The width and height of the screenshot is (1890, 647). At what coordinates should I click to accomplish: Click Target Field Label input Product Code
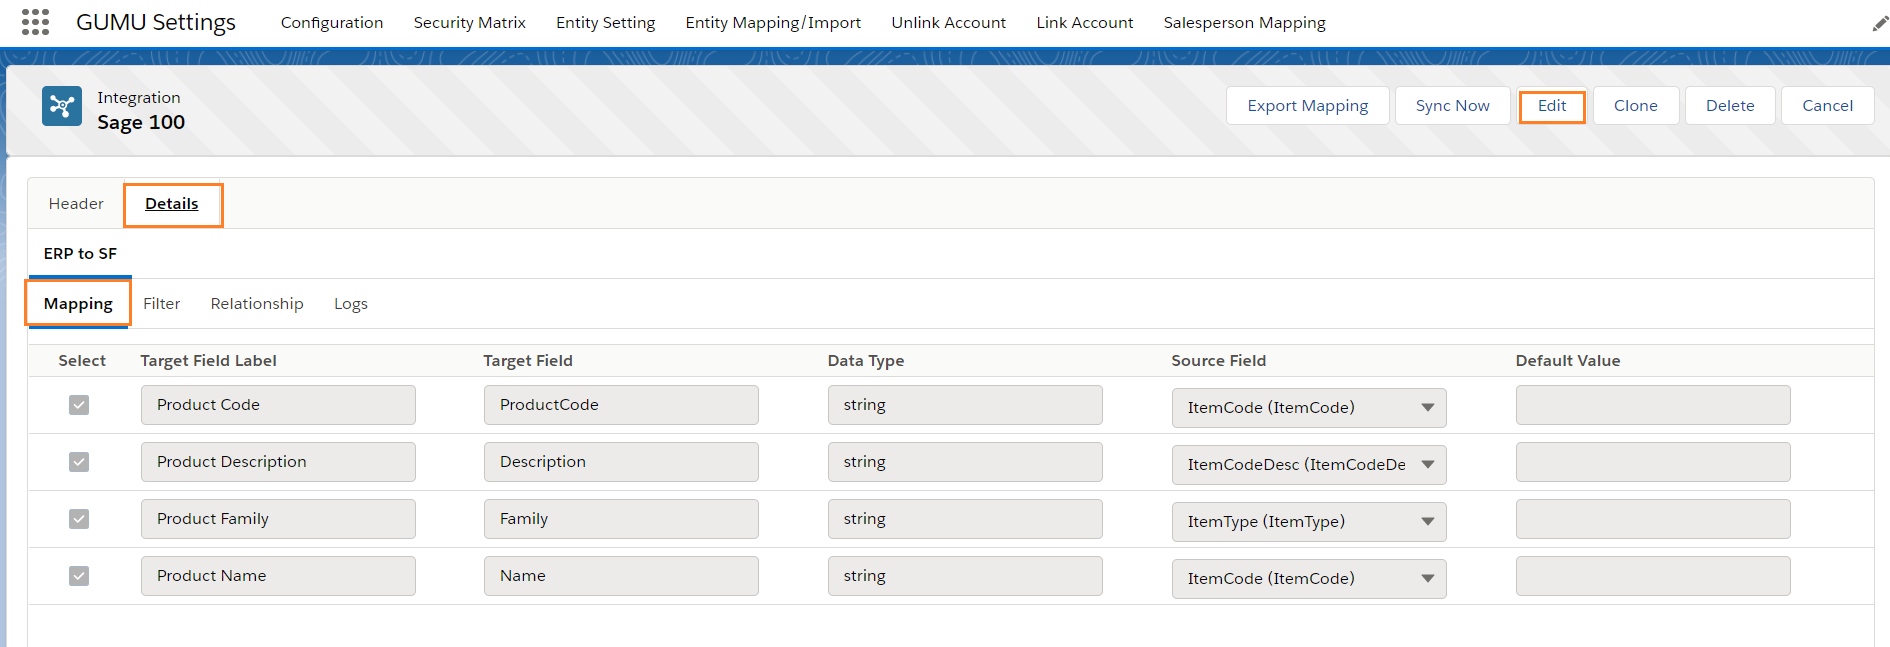point(278,405)
